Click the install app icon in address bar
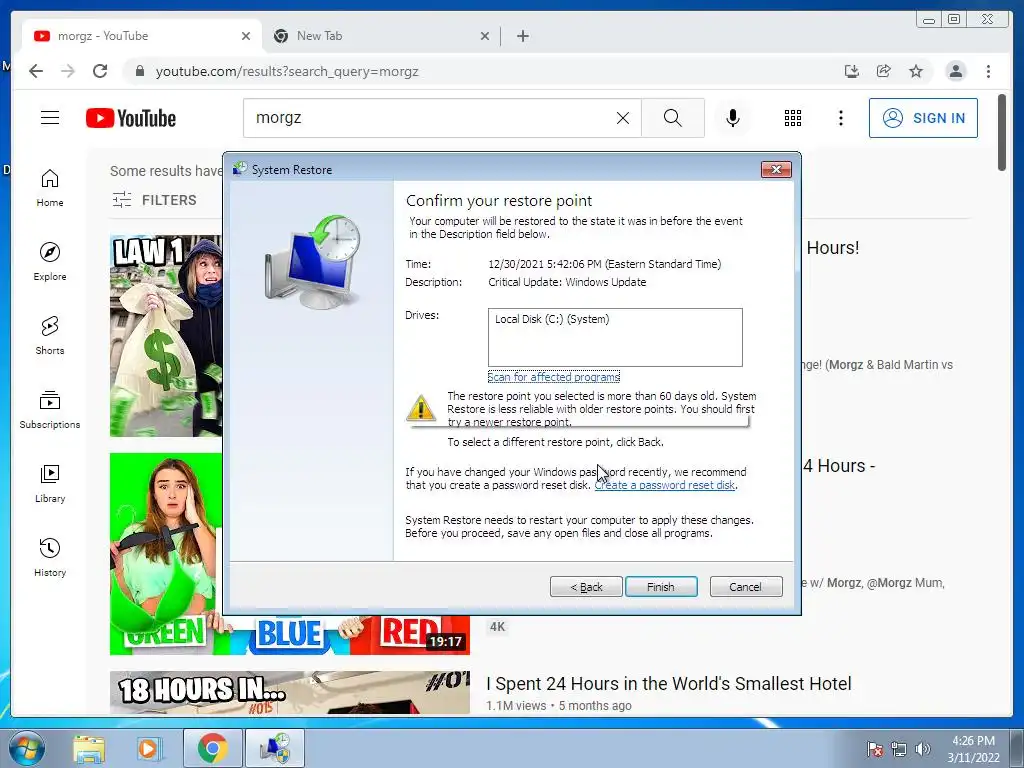1024x768 pixels. tap(852, 71)
